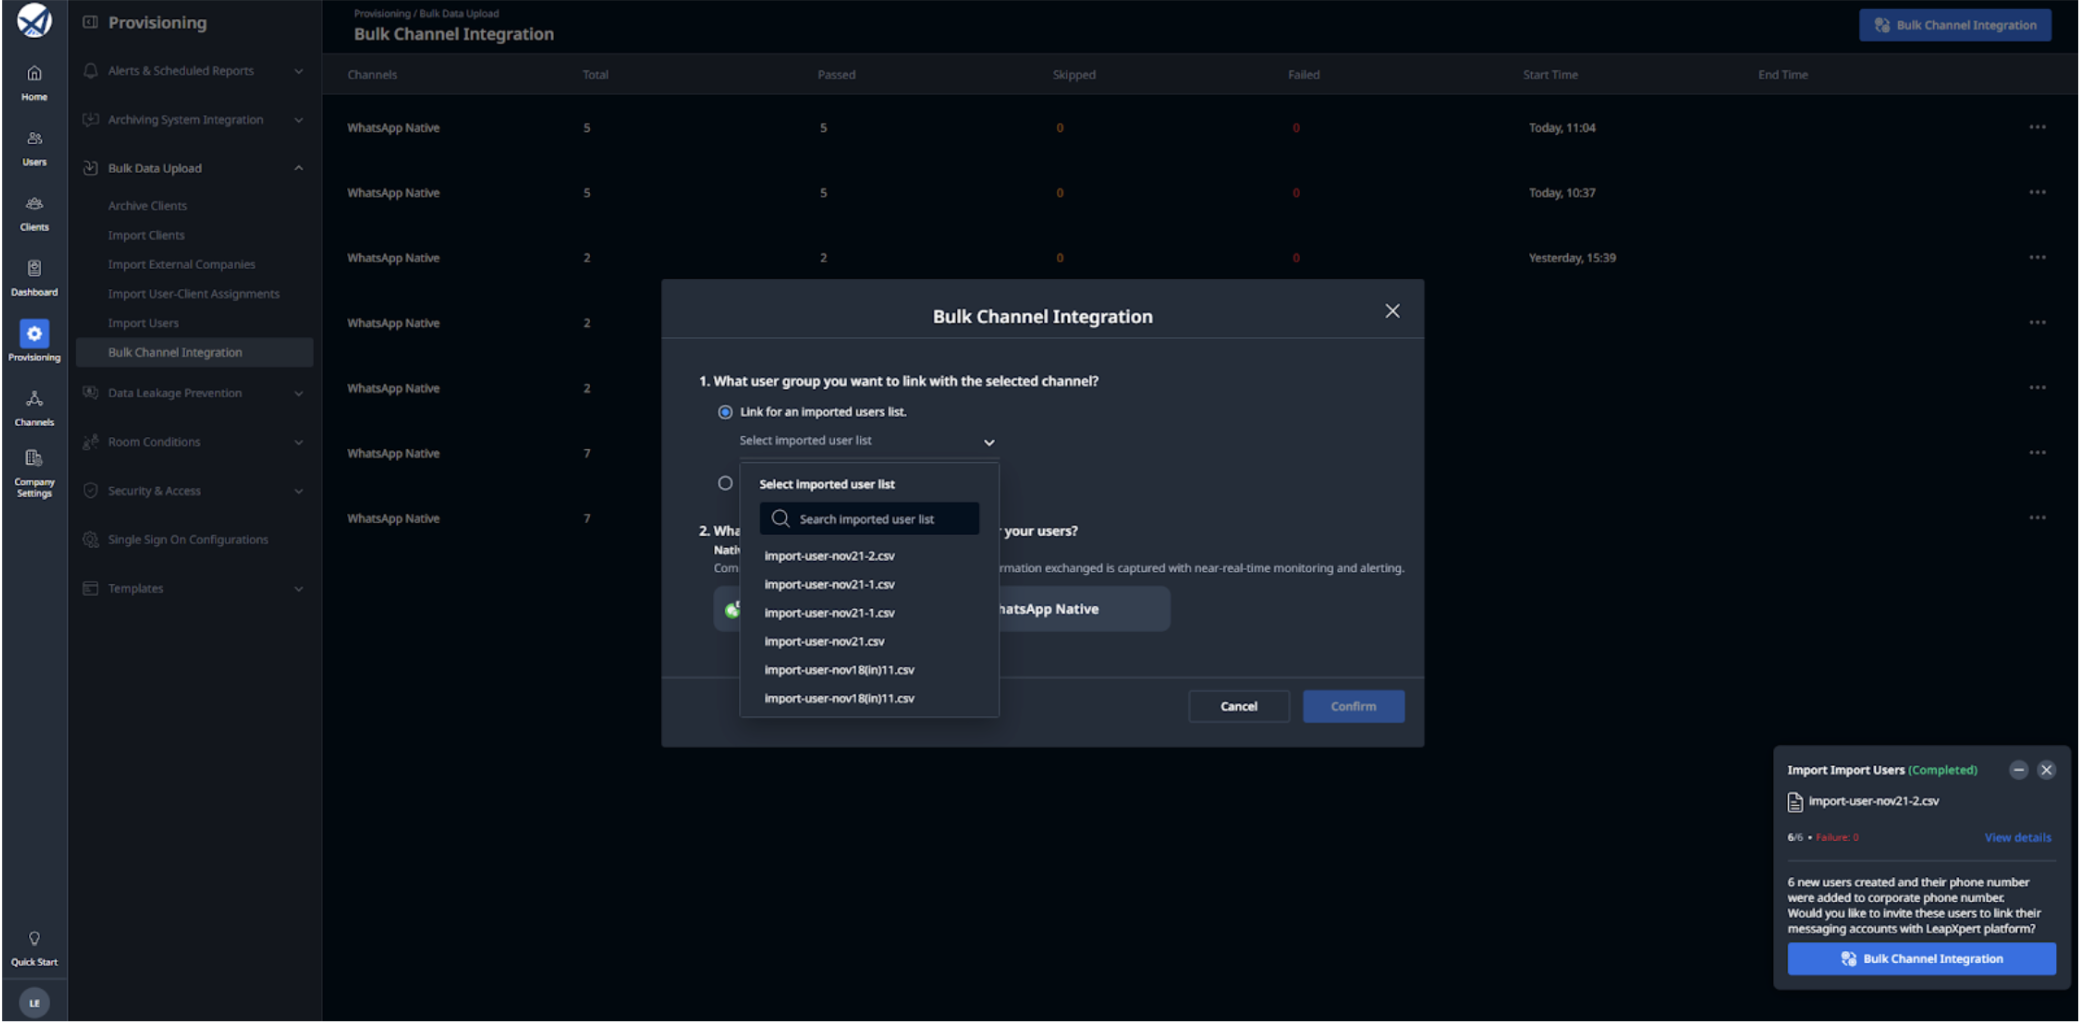
Task: Click the search magnifier icon in user list
Action: pos(781,518)
